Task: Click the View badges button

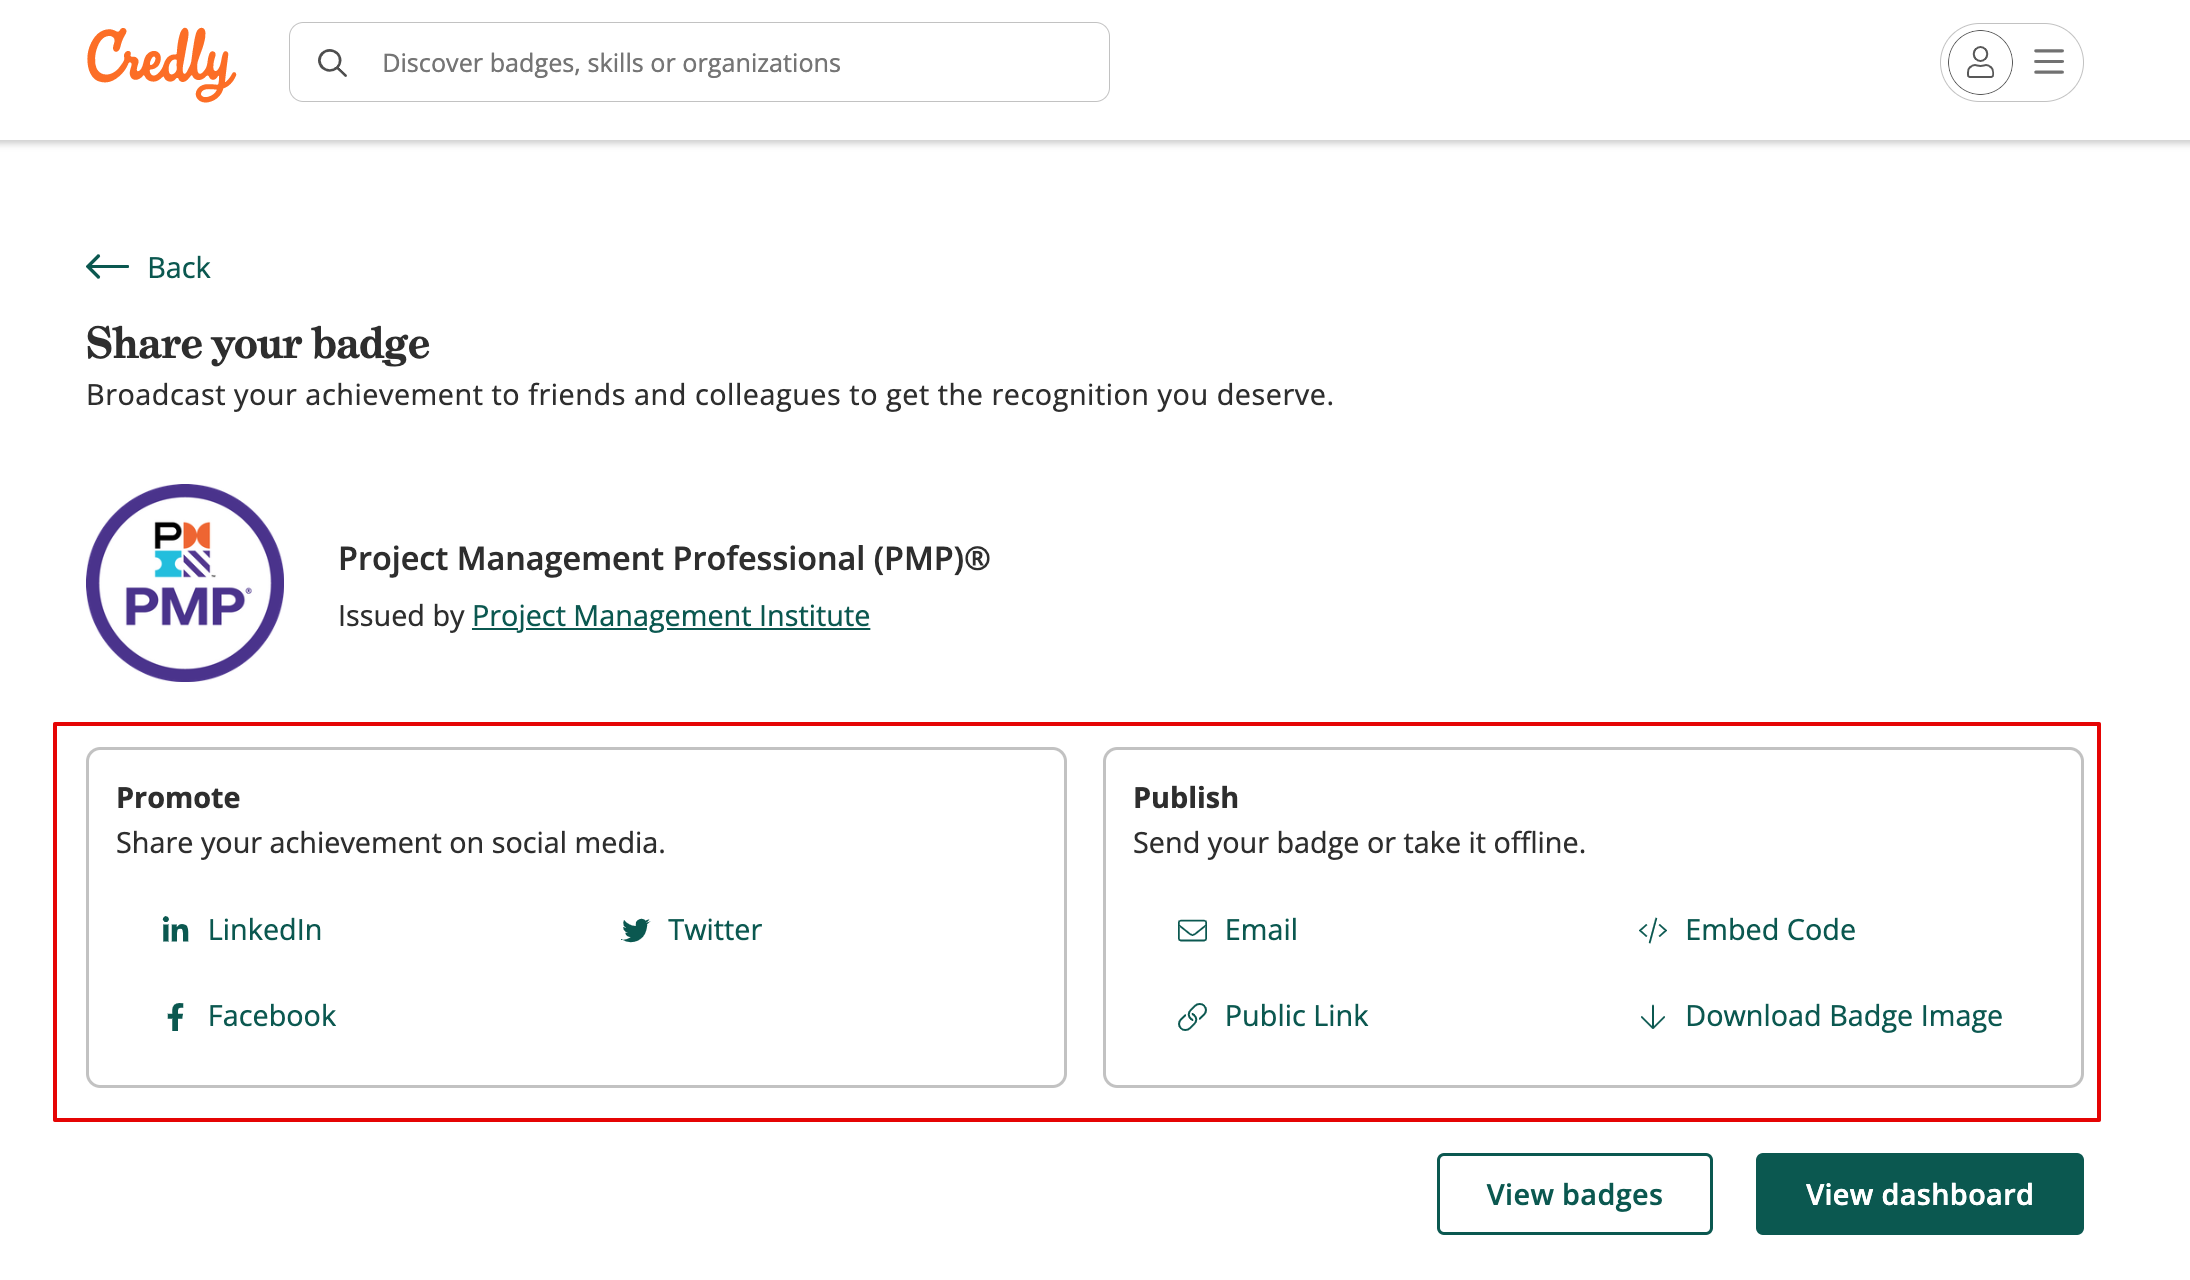Action: (x=1574, y=1194)
